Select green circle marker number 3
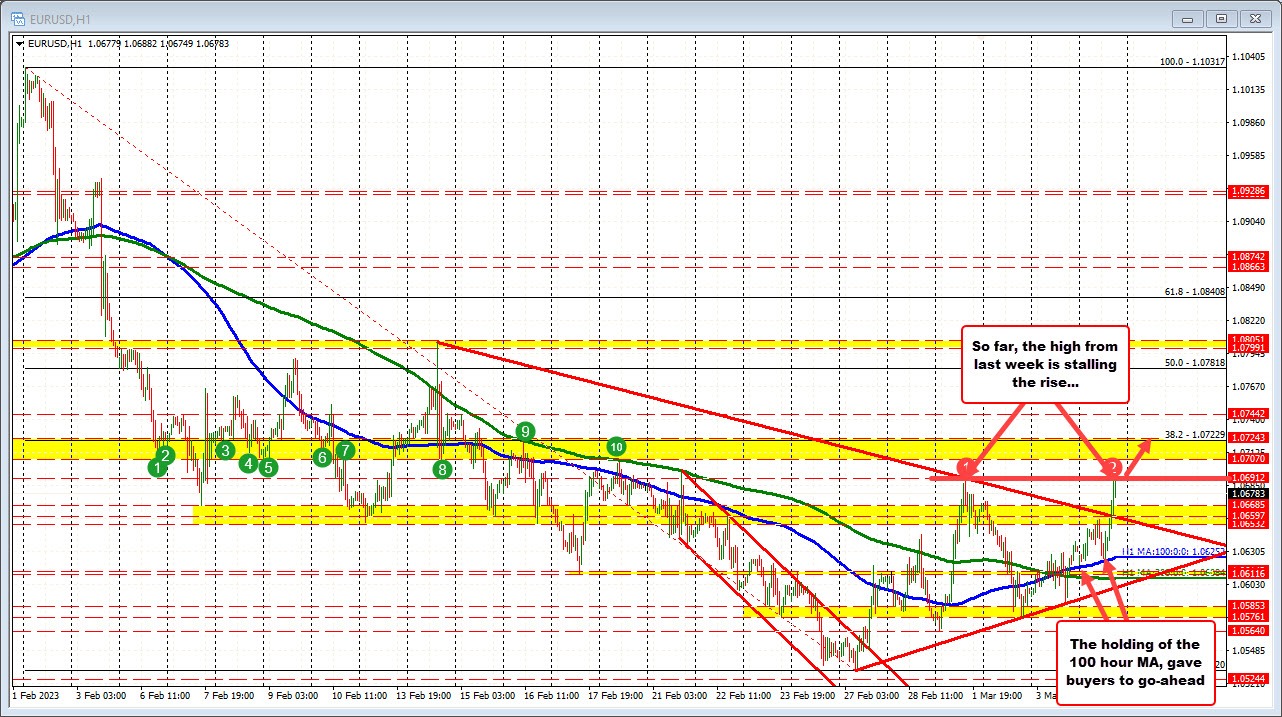Screen dimensions: 1282x717 click(225, 450)
